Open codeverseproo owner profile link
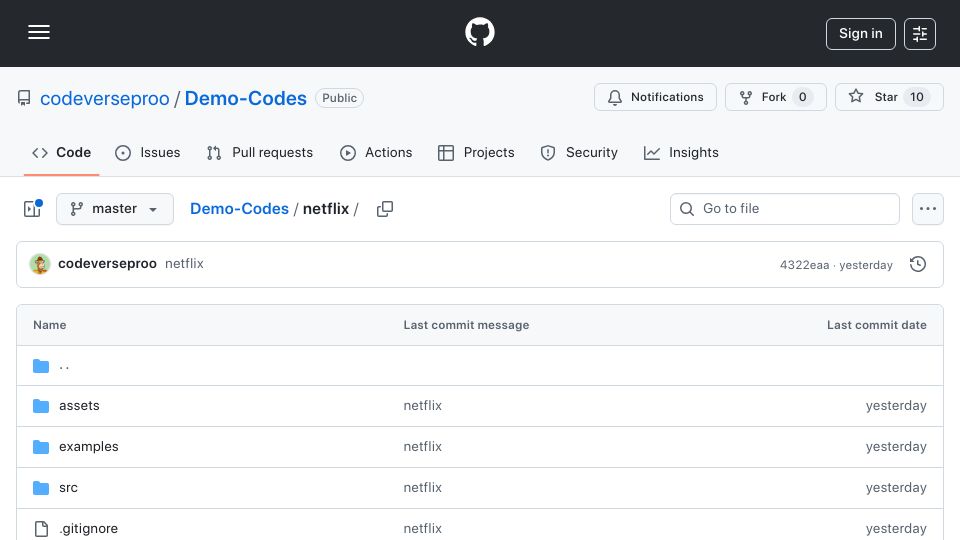960x540 pixels. tap(105, 98)
